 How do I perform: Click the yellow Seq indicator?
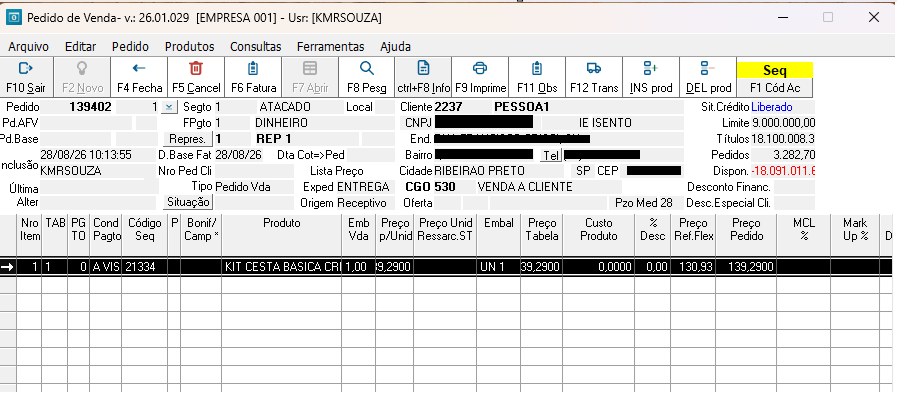[x=775, y=70]
